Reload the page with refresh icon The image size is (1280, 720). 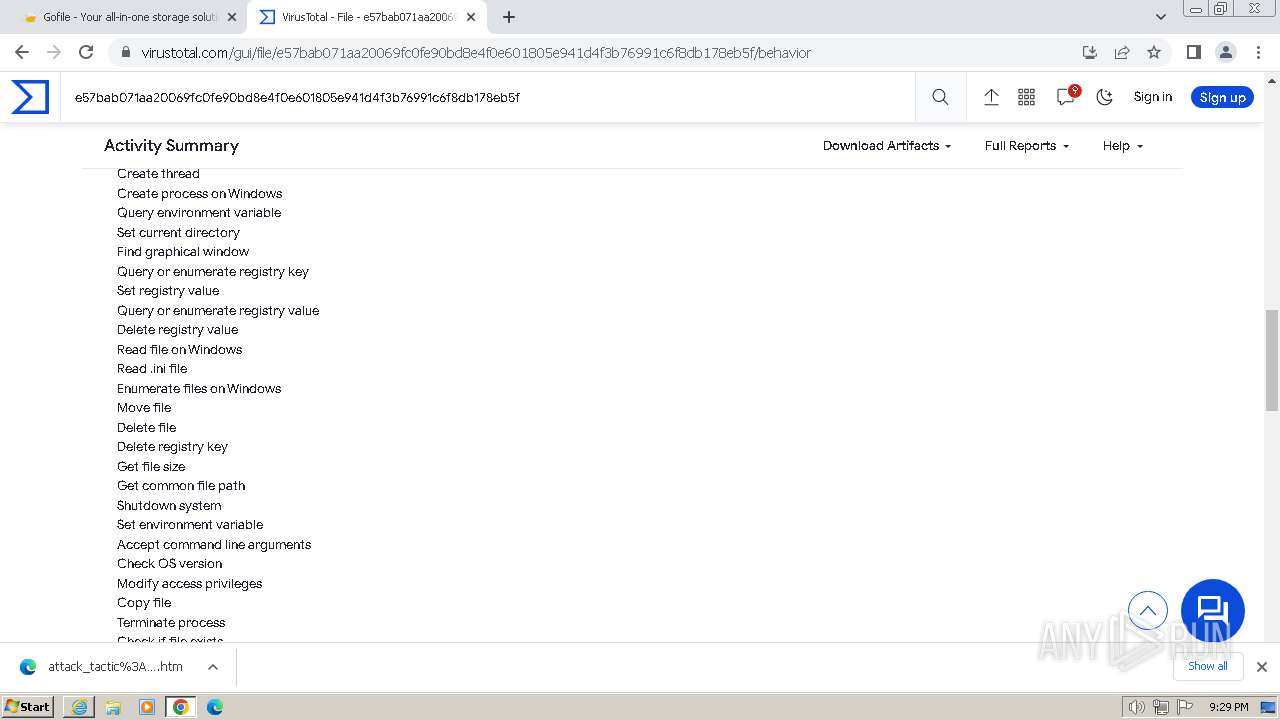86,52
